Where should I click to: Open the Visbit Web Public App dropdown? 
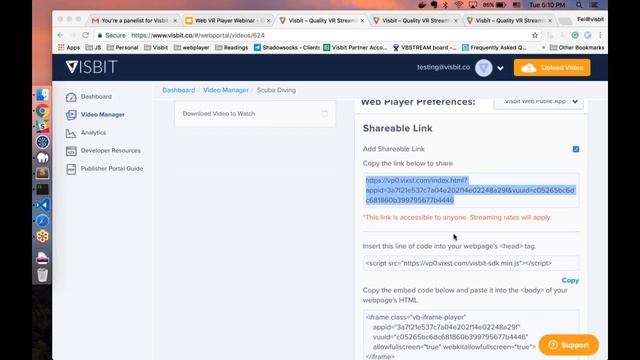point(538,102)
